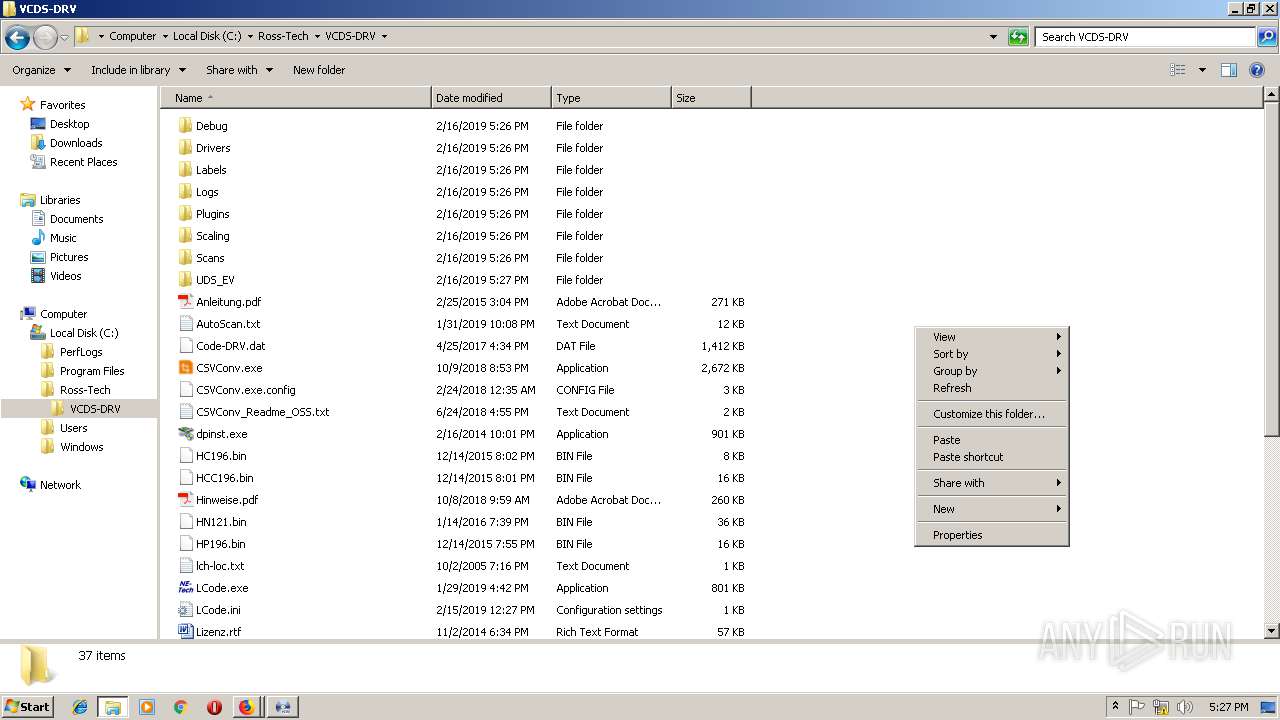This screenshot has width=1280, height=720.
Task: Open the Share with context submenu
Action: pos(992,483)
